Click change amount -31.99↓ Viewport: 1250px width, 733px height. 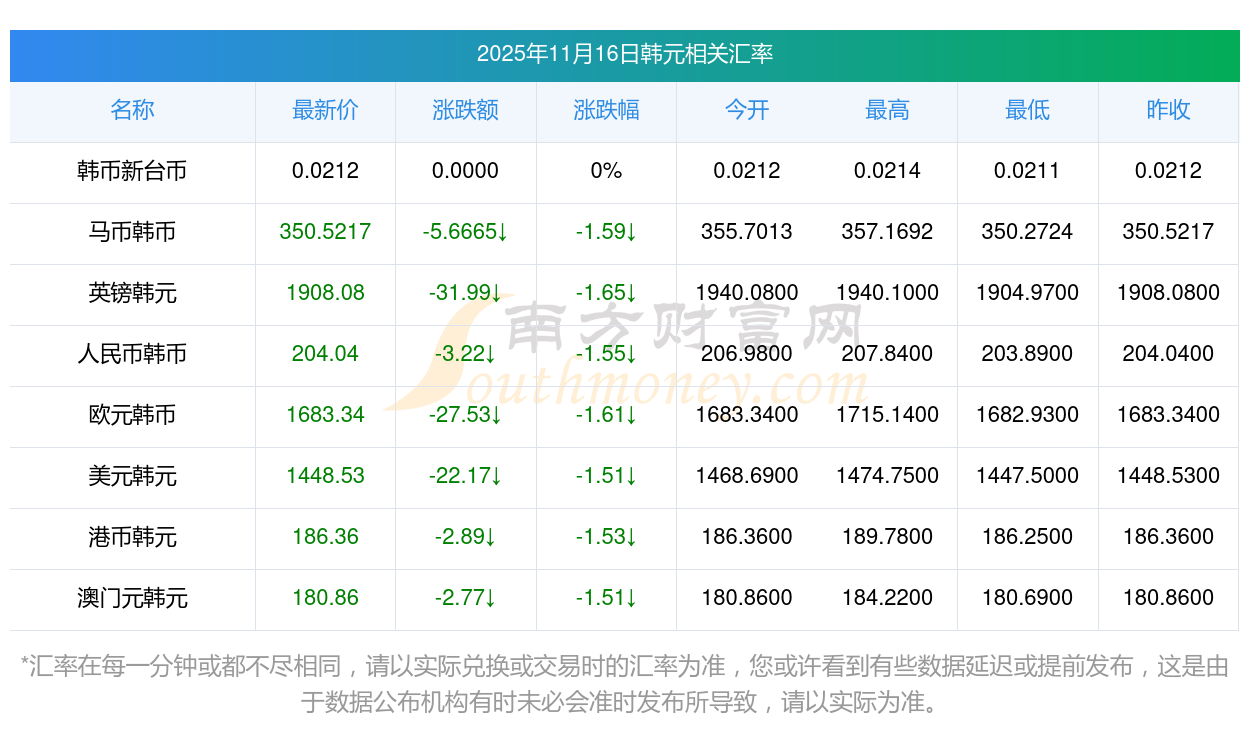(466, 293)
